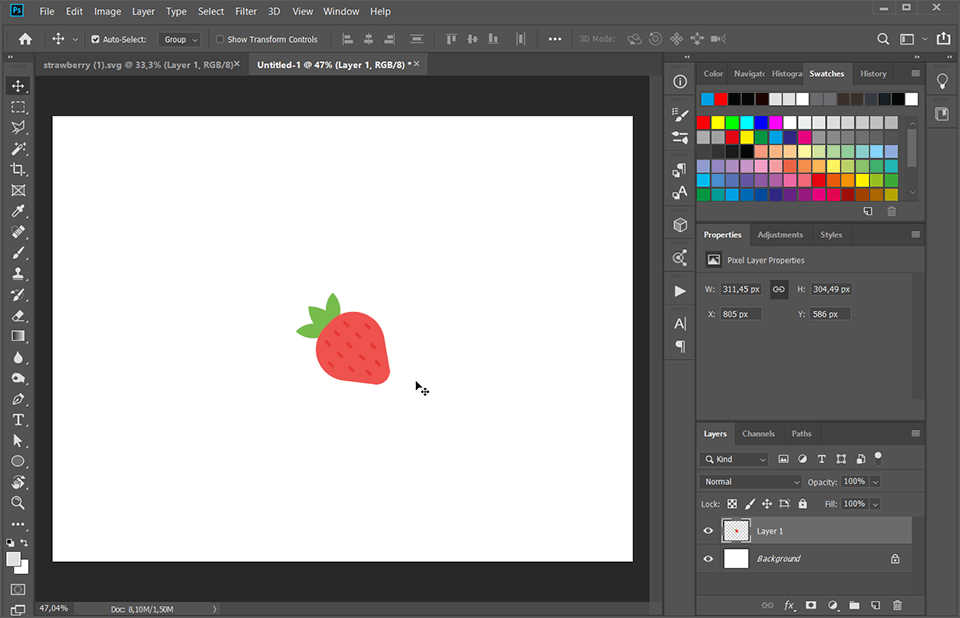960x618 pixels.
Task: Select the Clone Stamp tool
Action: point(17,273)
